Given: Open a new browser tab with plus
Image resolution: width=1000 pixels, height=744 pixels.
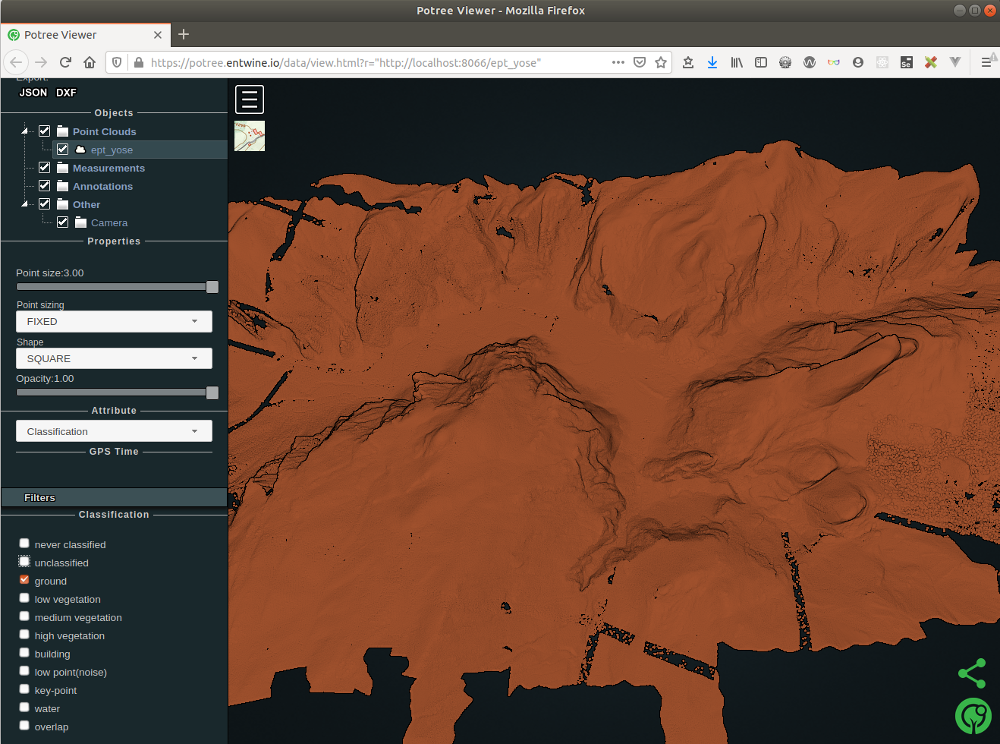Looking at the screenshot, I should point(184,34).
